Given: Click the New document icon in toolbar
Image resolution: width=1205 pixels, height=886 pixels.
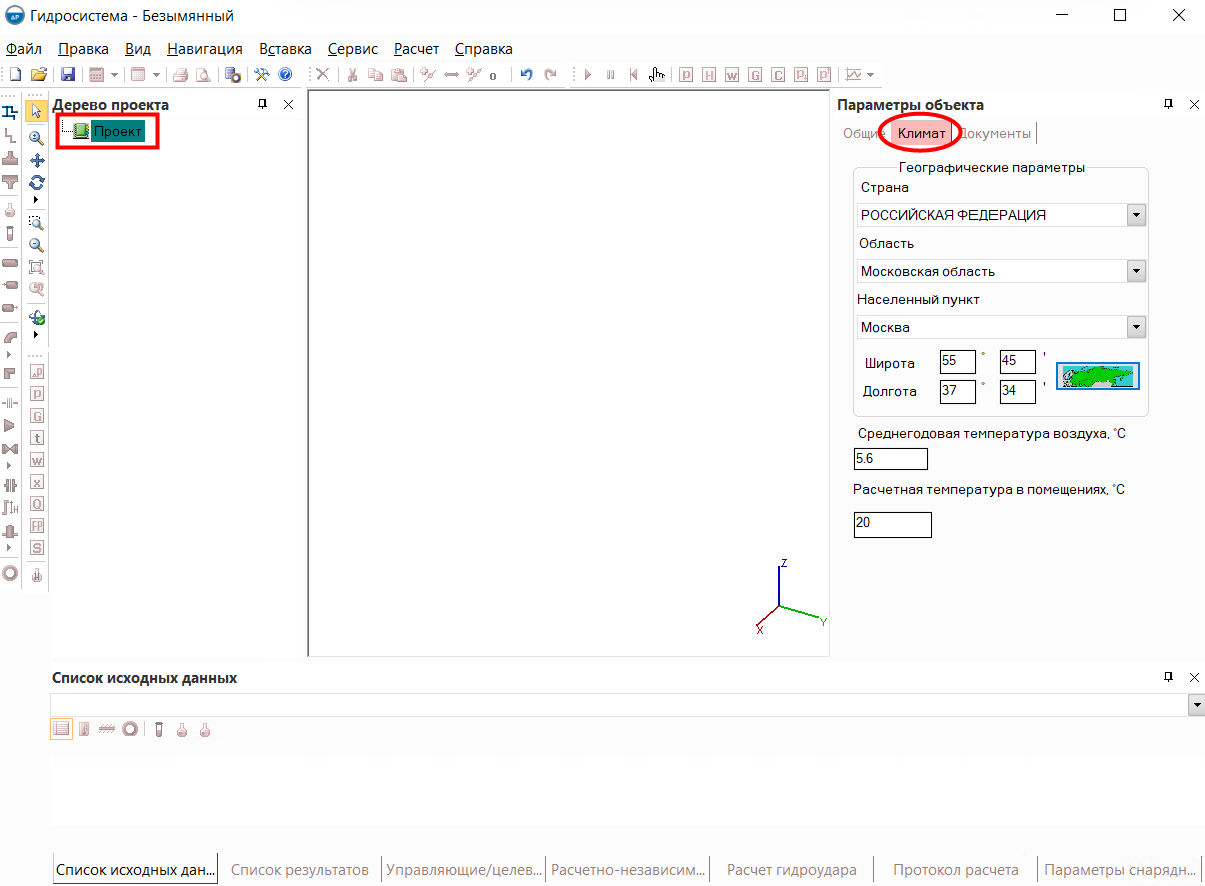Looking at the screenshot, I should [15, 75].
